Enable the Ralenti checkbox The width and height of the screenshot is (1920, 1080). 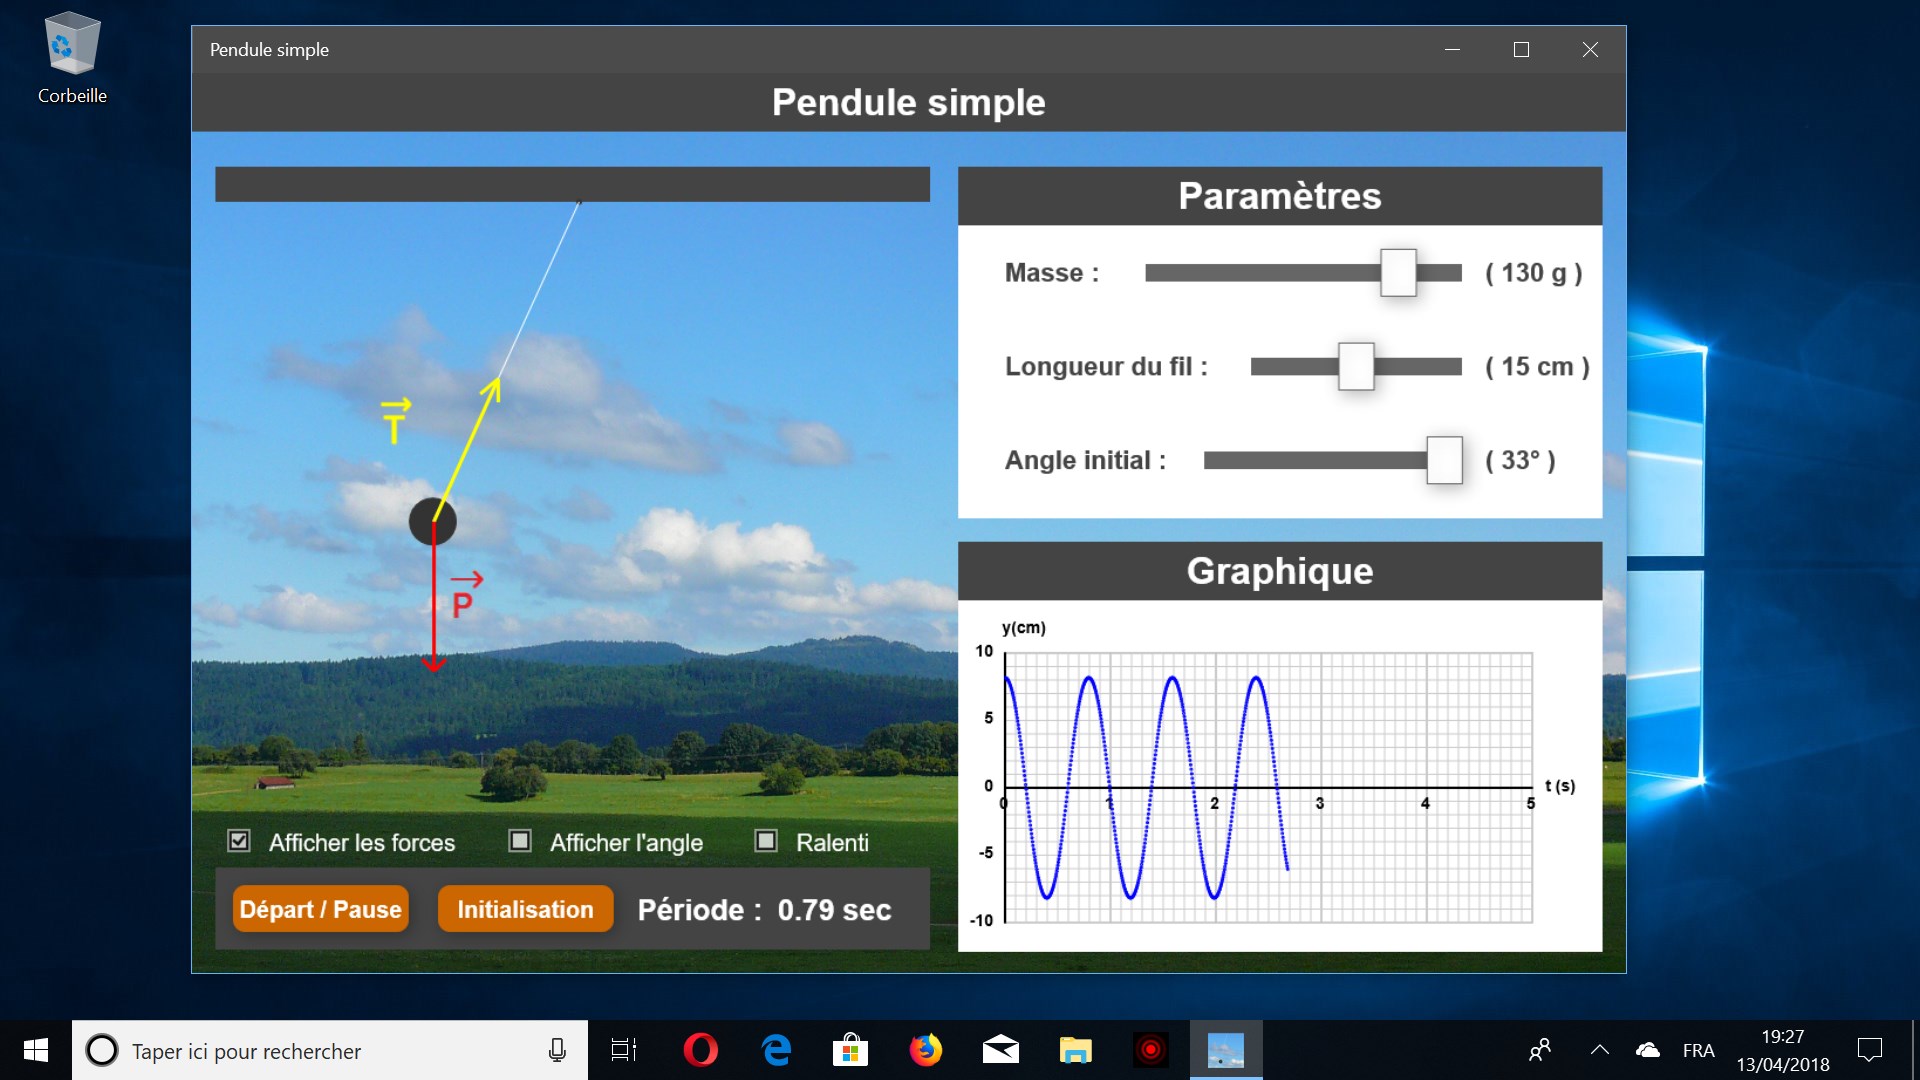(766, 841)
